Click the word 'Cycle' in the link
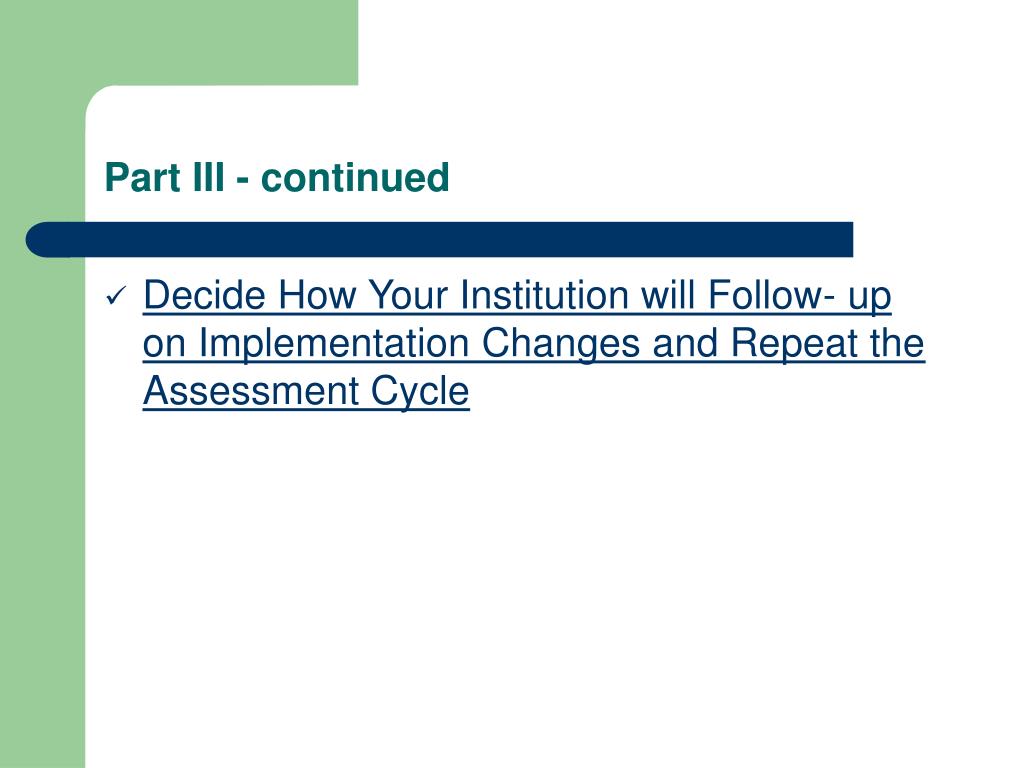1024x768 pixels. 420,391
